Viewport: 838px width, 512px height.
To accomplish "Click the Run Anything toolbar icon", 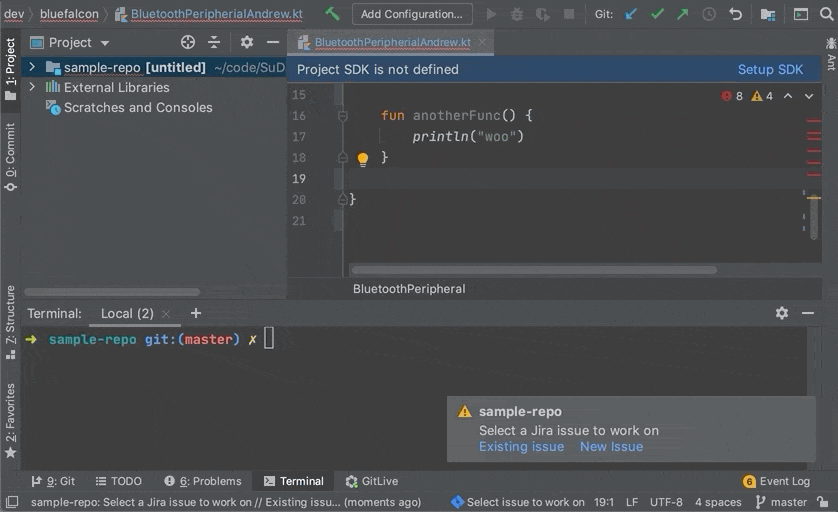I will 800,14.
